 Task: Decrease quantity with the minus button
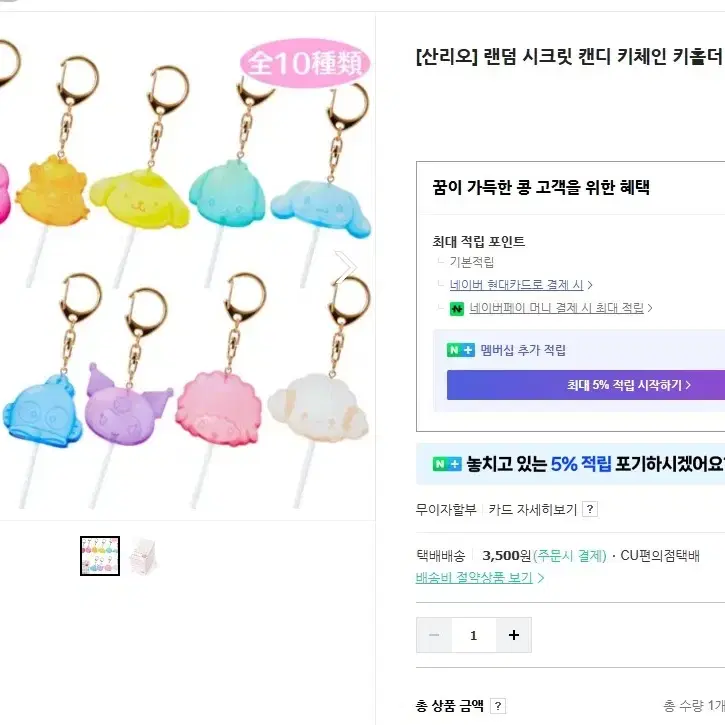click(434, 635)
